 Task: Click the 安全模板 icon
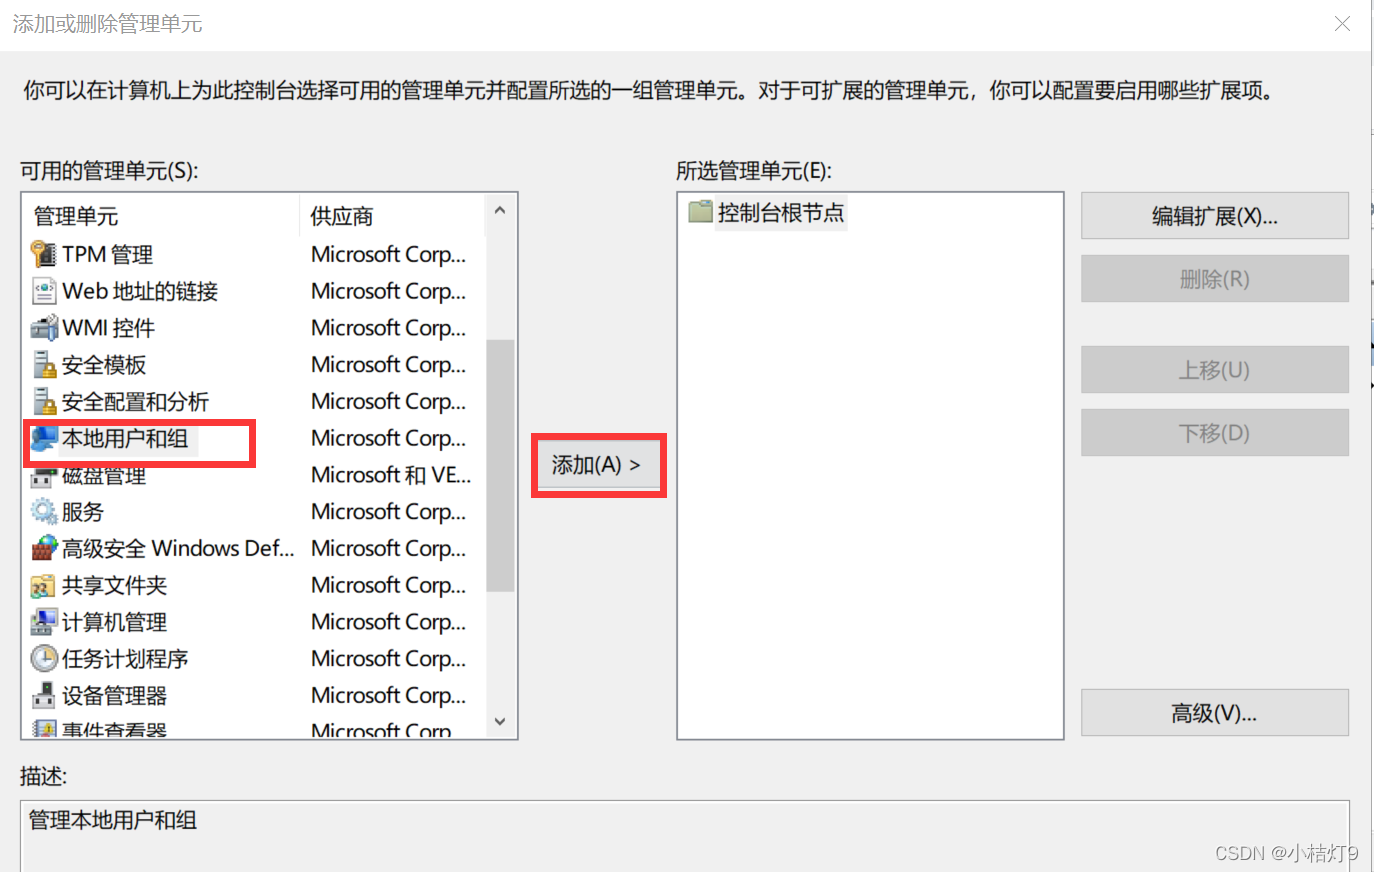(44, 365)
